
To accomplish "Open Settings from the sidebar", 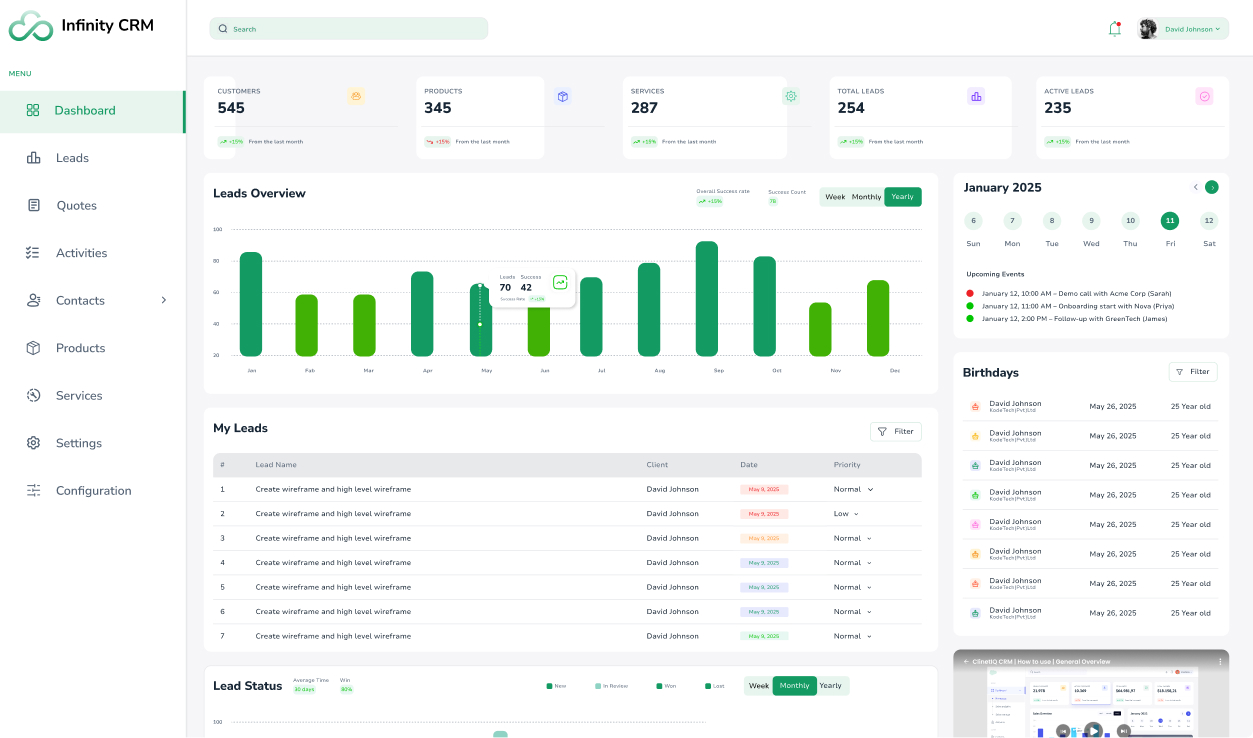I will tap(79, 443).
